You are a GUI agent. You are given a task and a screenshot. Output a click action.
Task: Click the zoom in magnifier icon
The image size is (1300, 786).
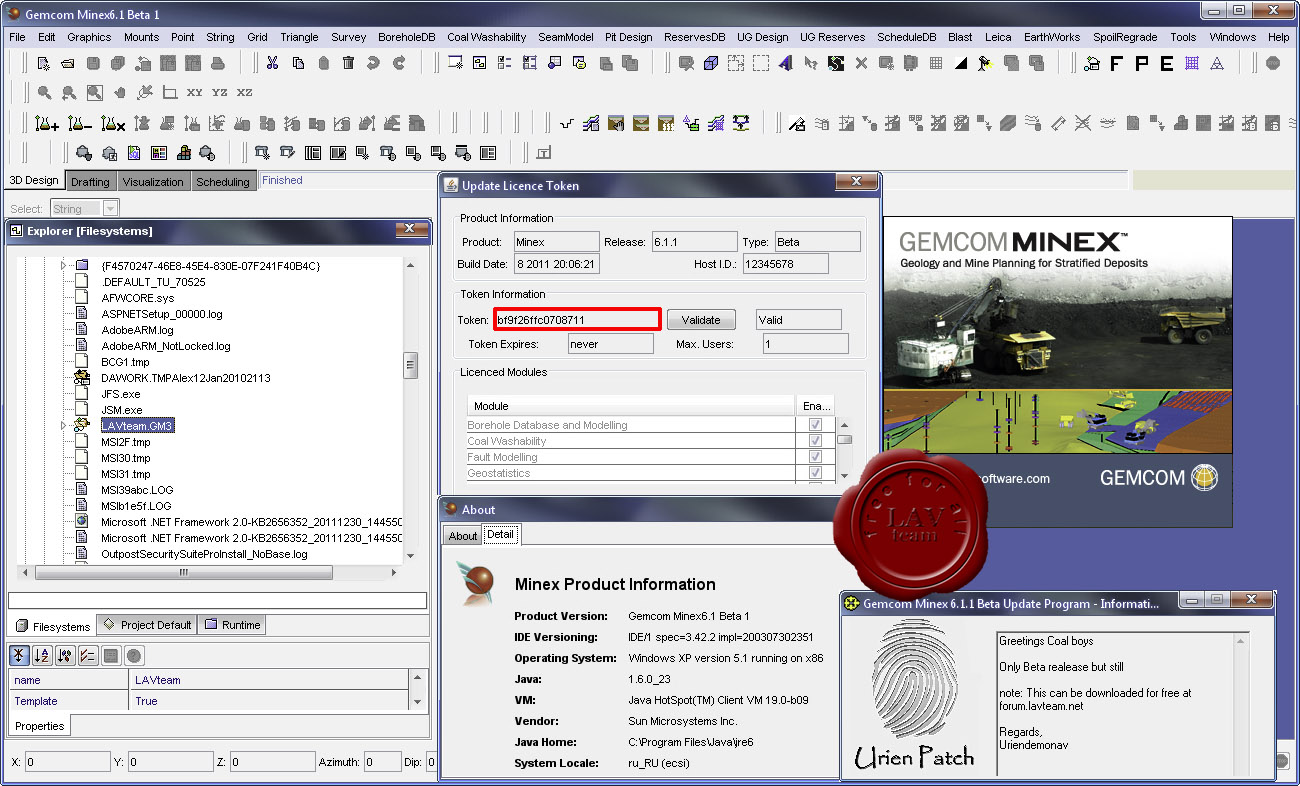pos(44,92)
